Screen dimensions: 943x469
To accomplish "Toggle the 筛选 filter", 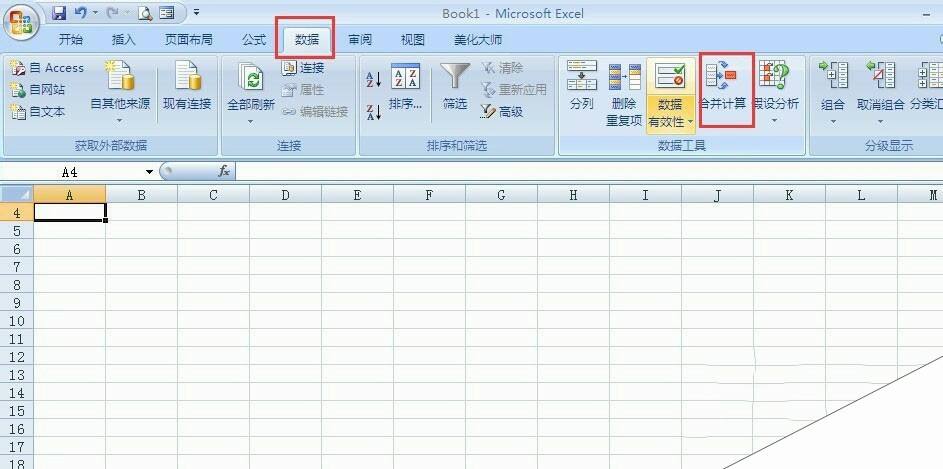I will [x=455, y=87].
